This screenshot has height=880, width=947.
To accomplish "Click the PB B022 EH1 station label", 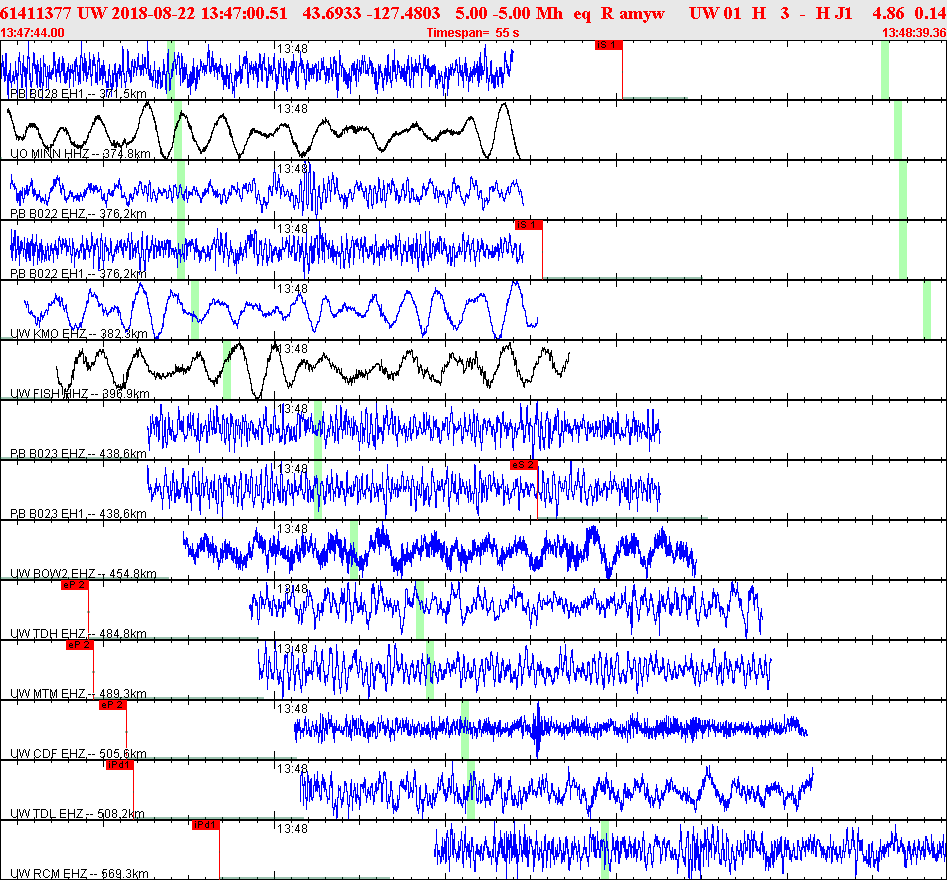I will [x=79, y=274].
